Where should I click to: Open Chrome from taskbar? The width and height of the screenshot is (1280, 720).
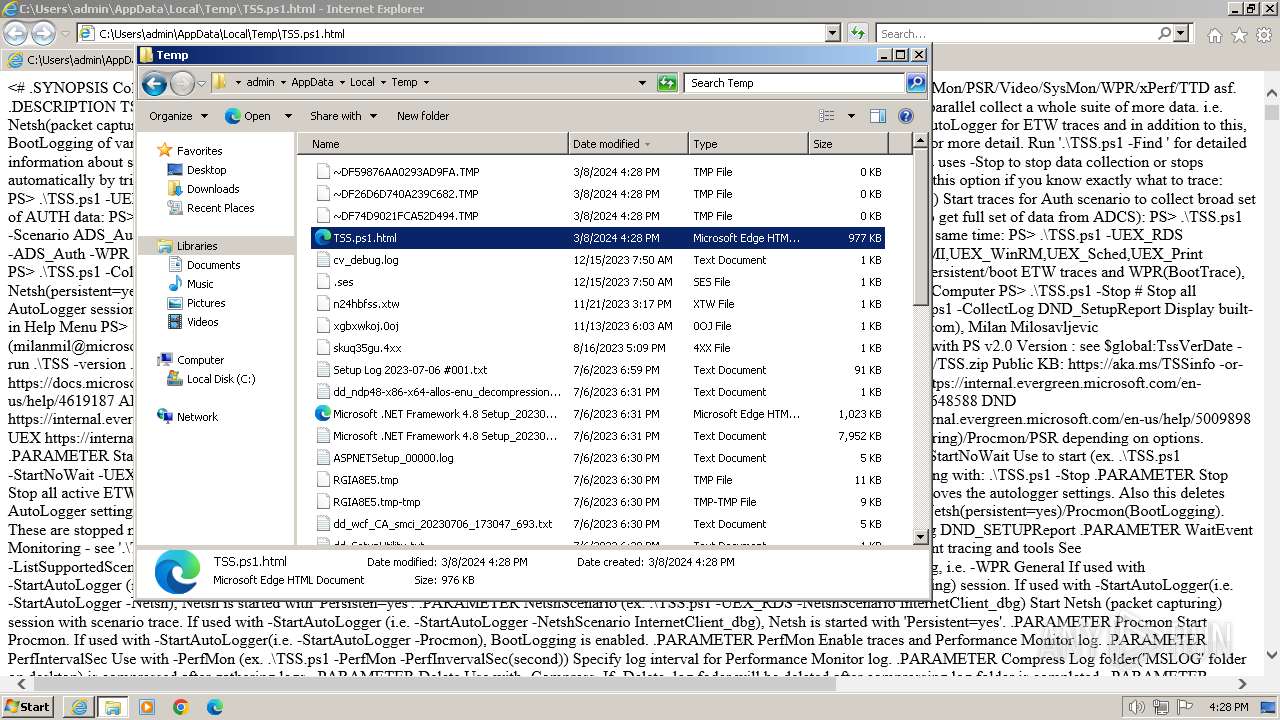[181, 707]
